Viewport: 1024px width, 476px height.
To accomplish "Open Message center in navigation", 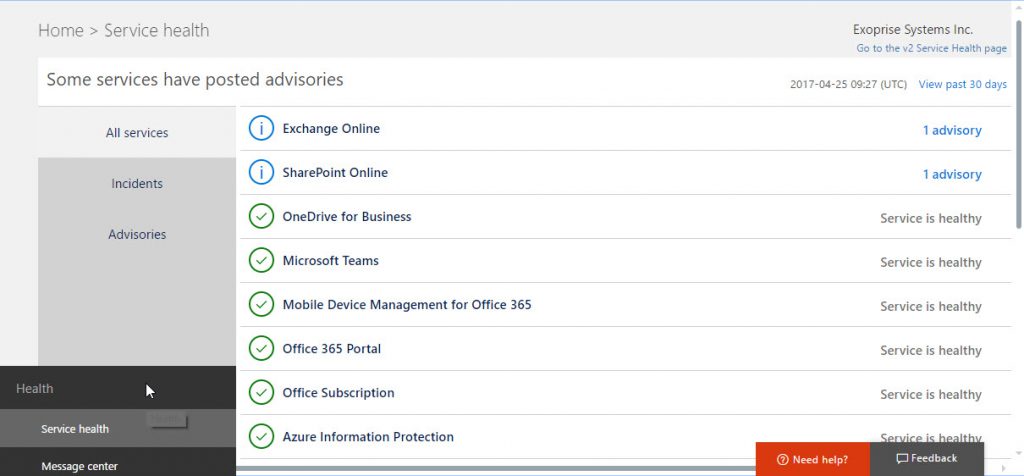I will pyautogui.click(x=118, y=466).
